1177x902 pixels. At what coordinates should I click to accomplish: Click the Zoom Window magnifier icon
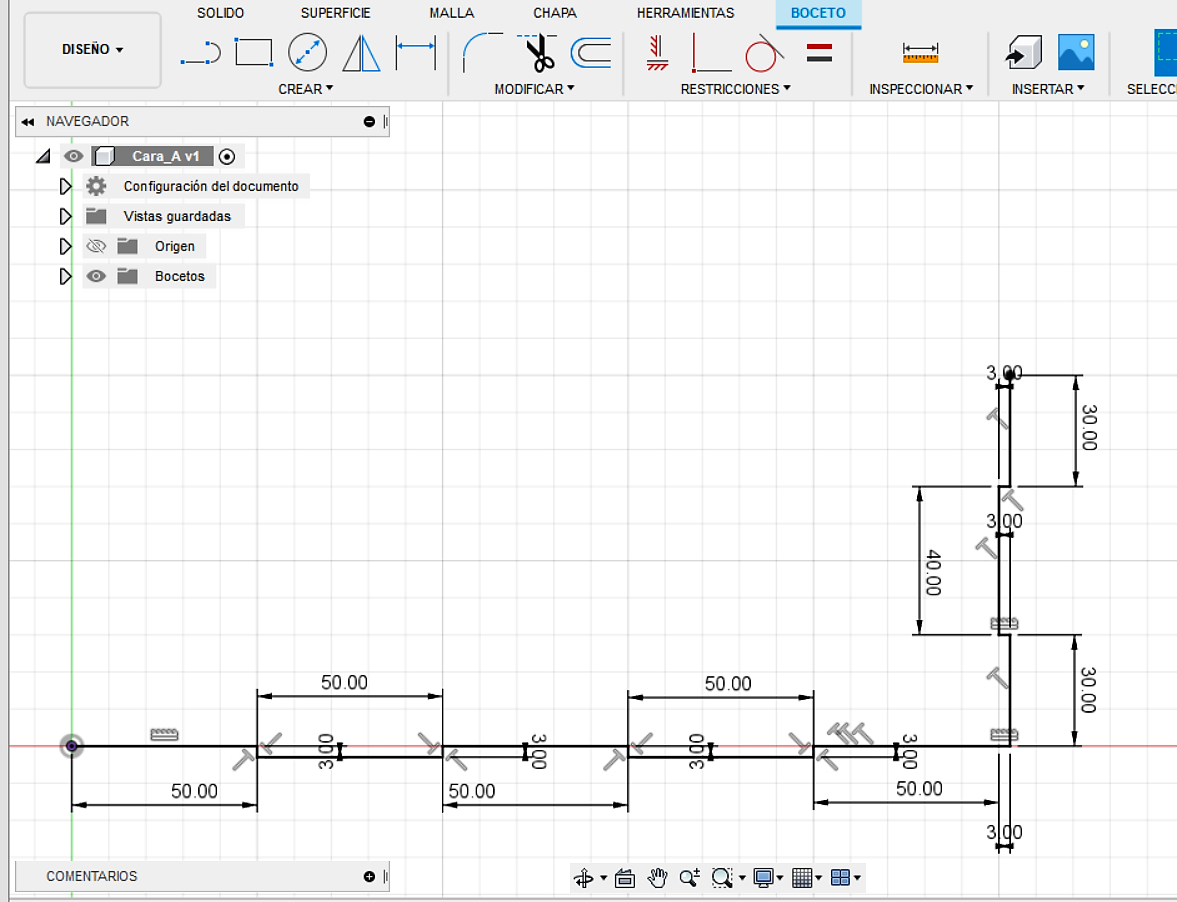(x=721, y=877)
